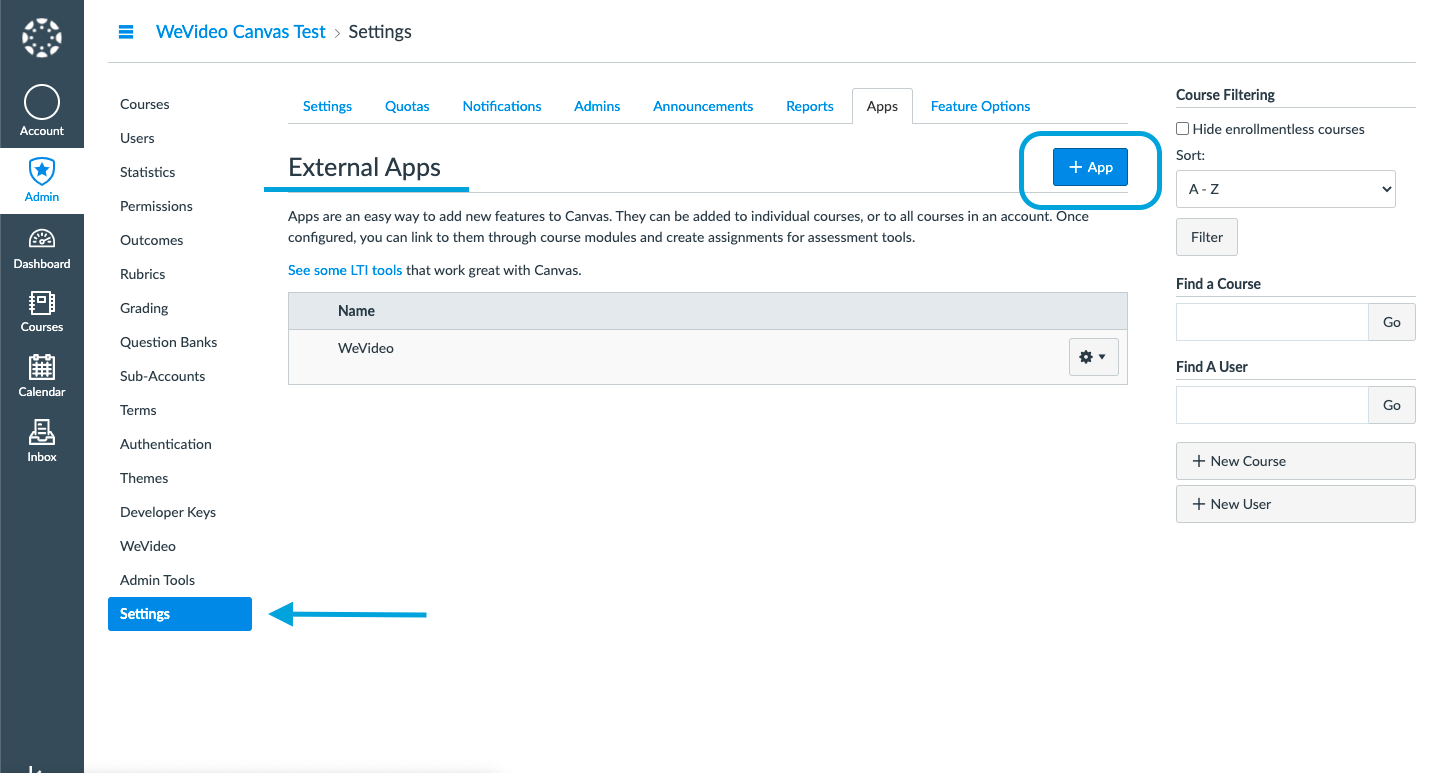Open Courses from global navigation

(x=42, y=312)
